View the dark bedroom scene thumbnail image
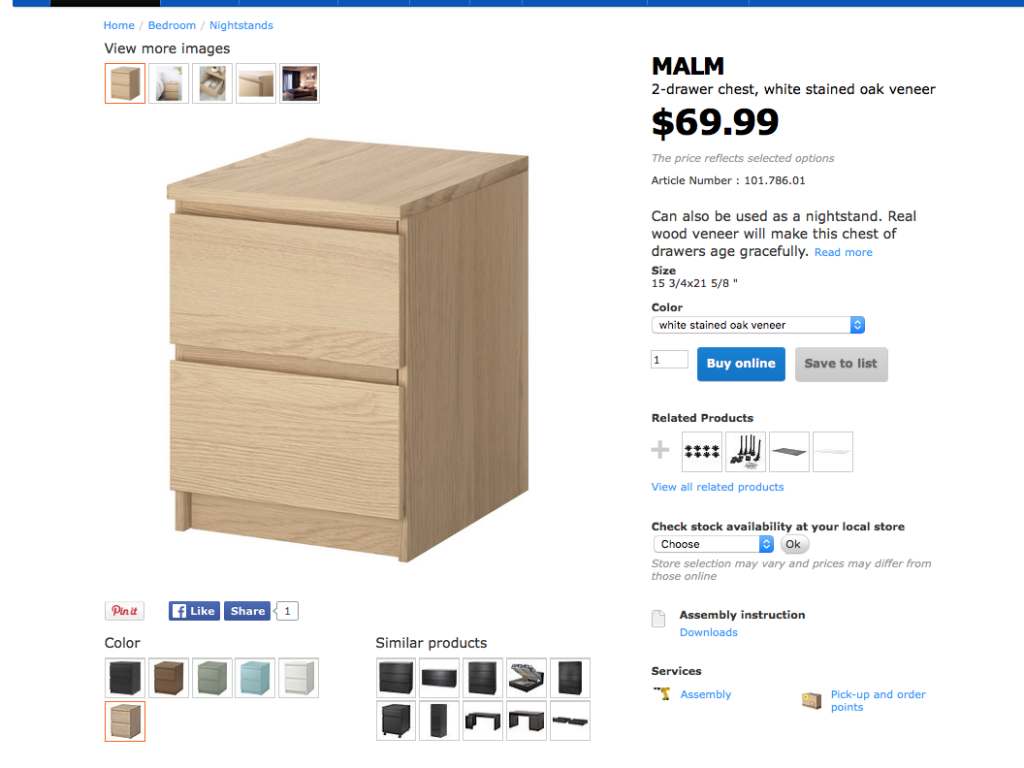This screenshot has height=768, width=1024. pos(300,84)
